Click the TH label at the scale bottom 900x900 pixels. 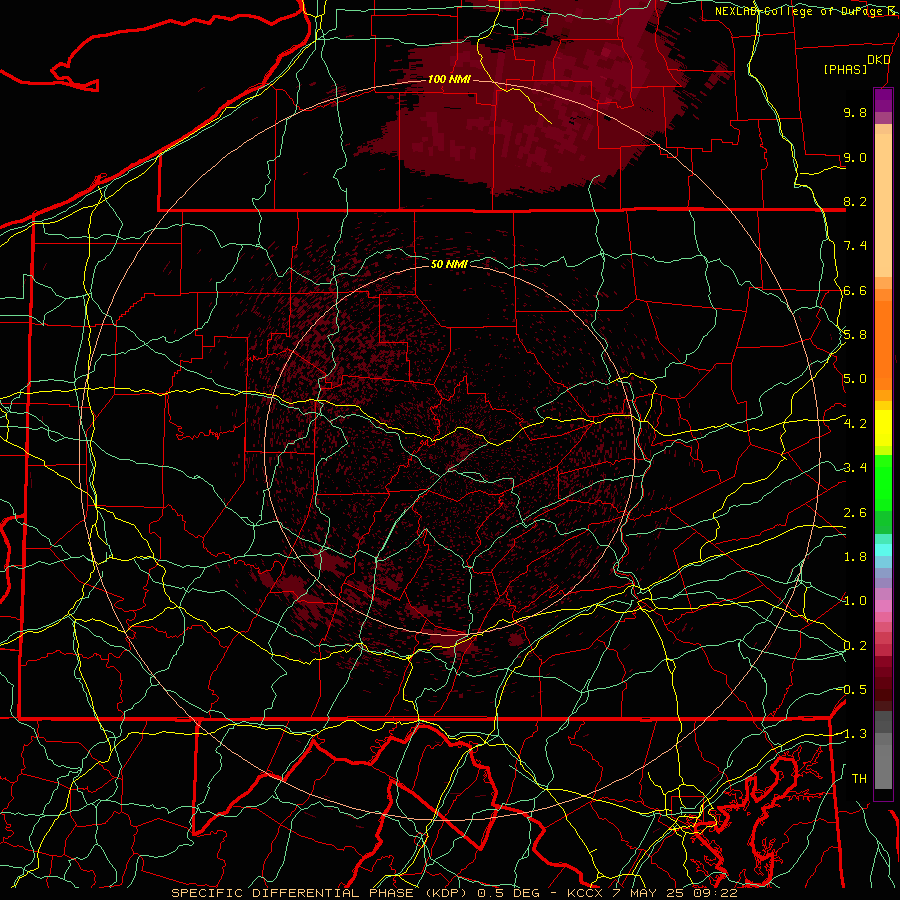[x=859, y=779]
